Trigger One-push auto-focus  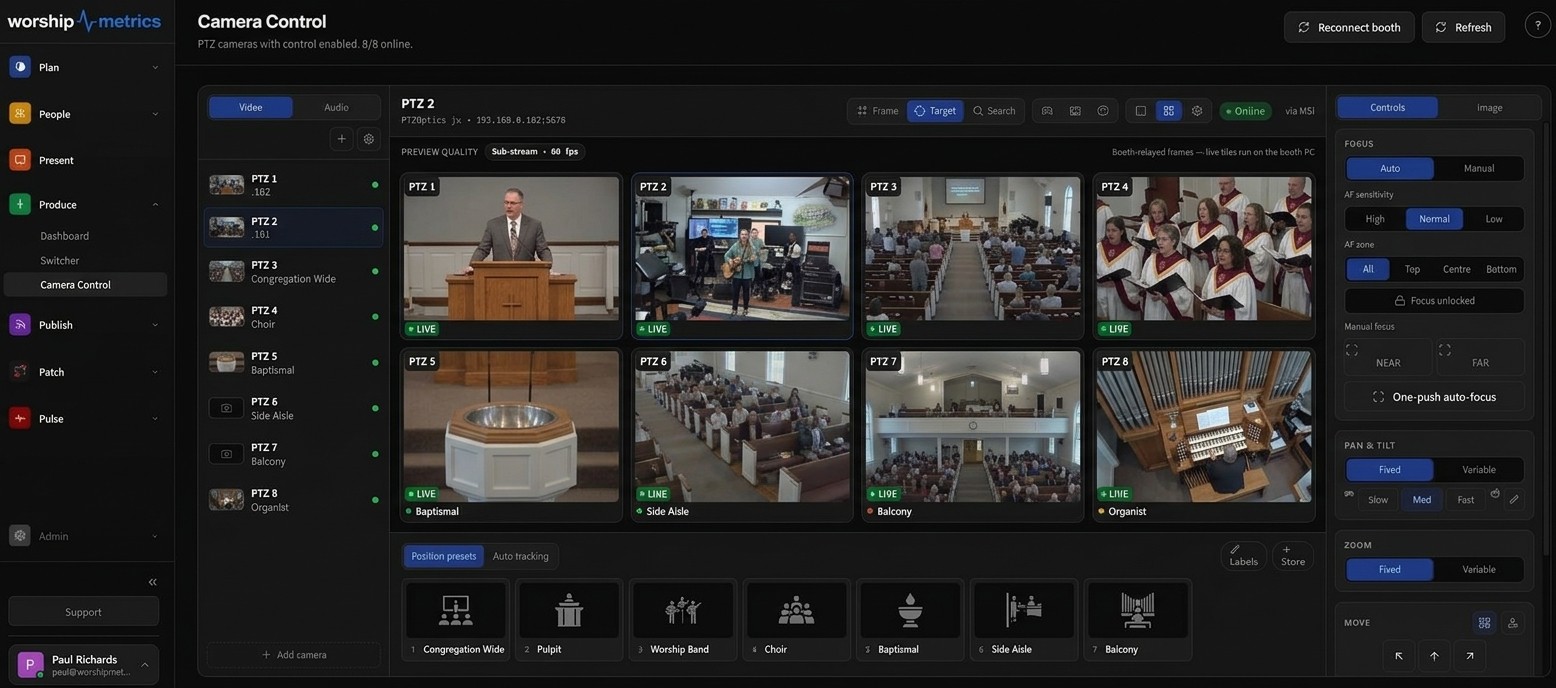pyautogui.click(x=1434, y=397)
